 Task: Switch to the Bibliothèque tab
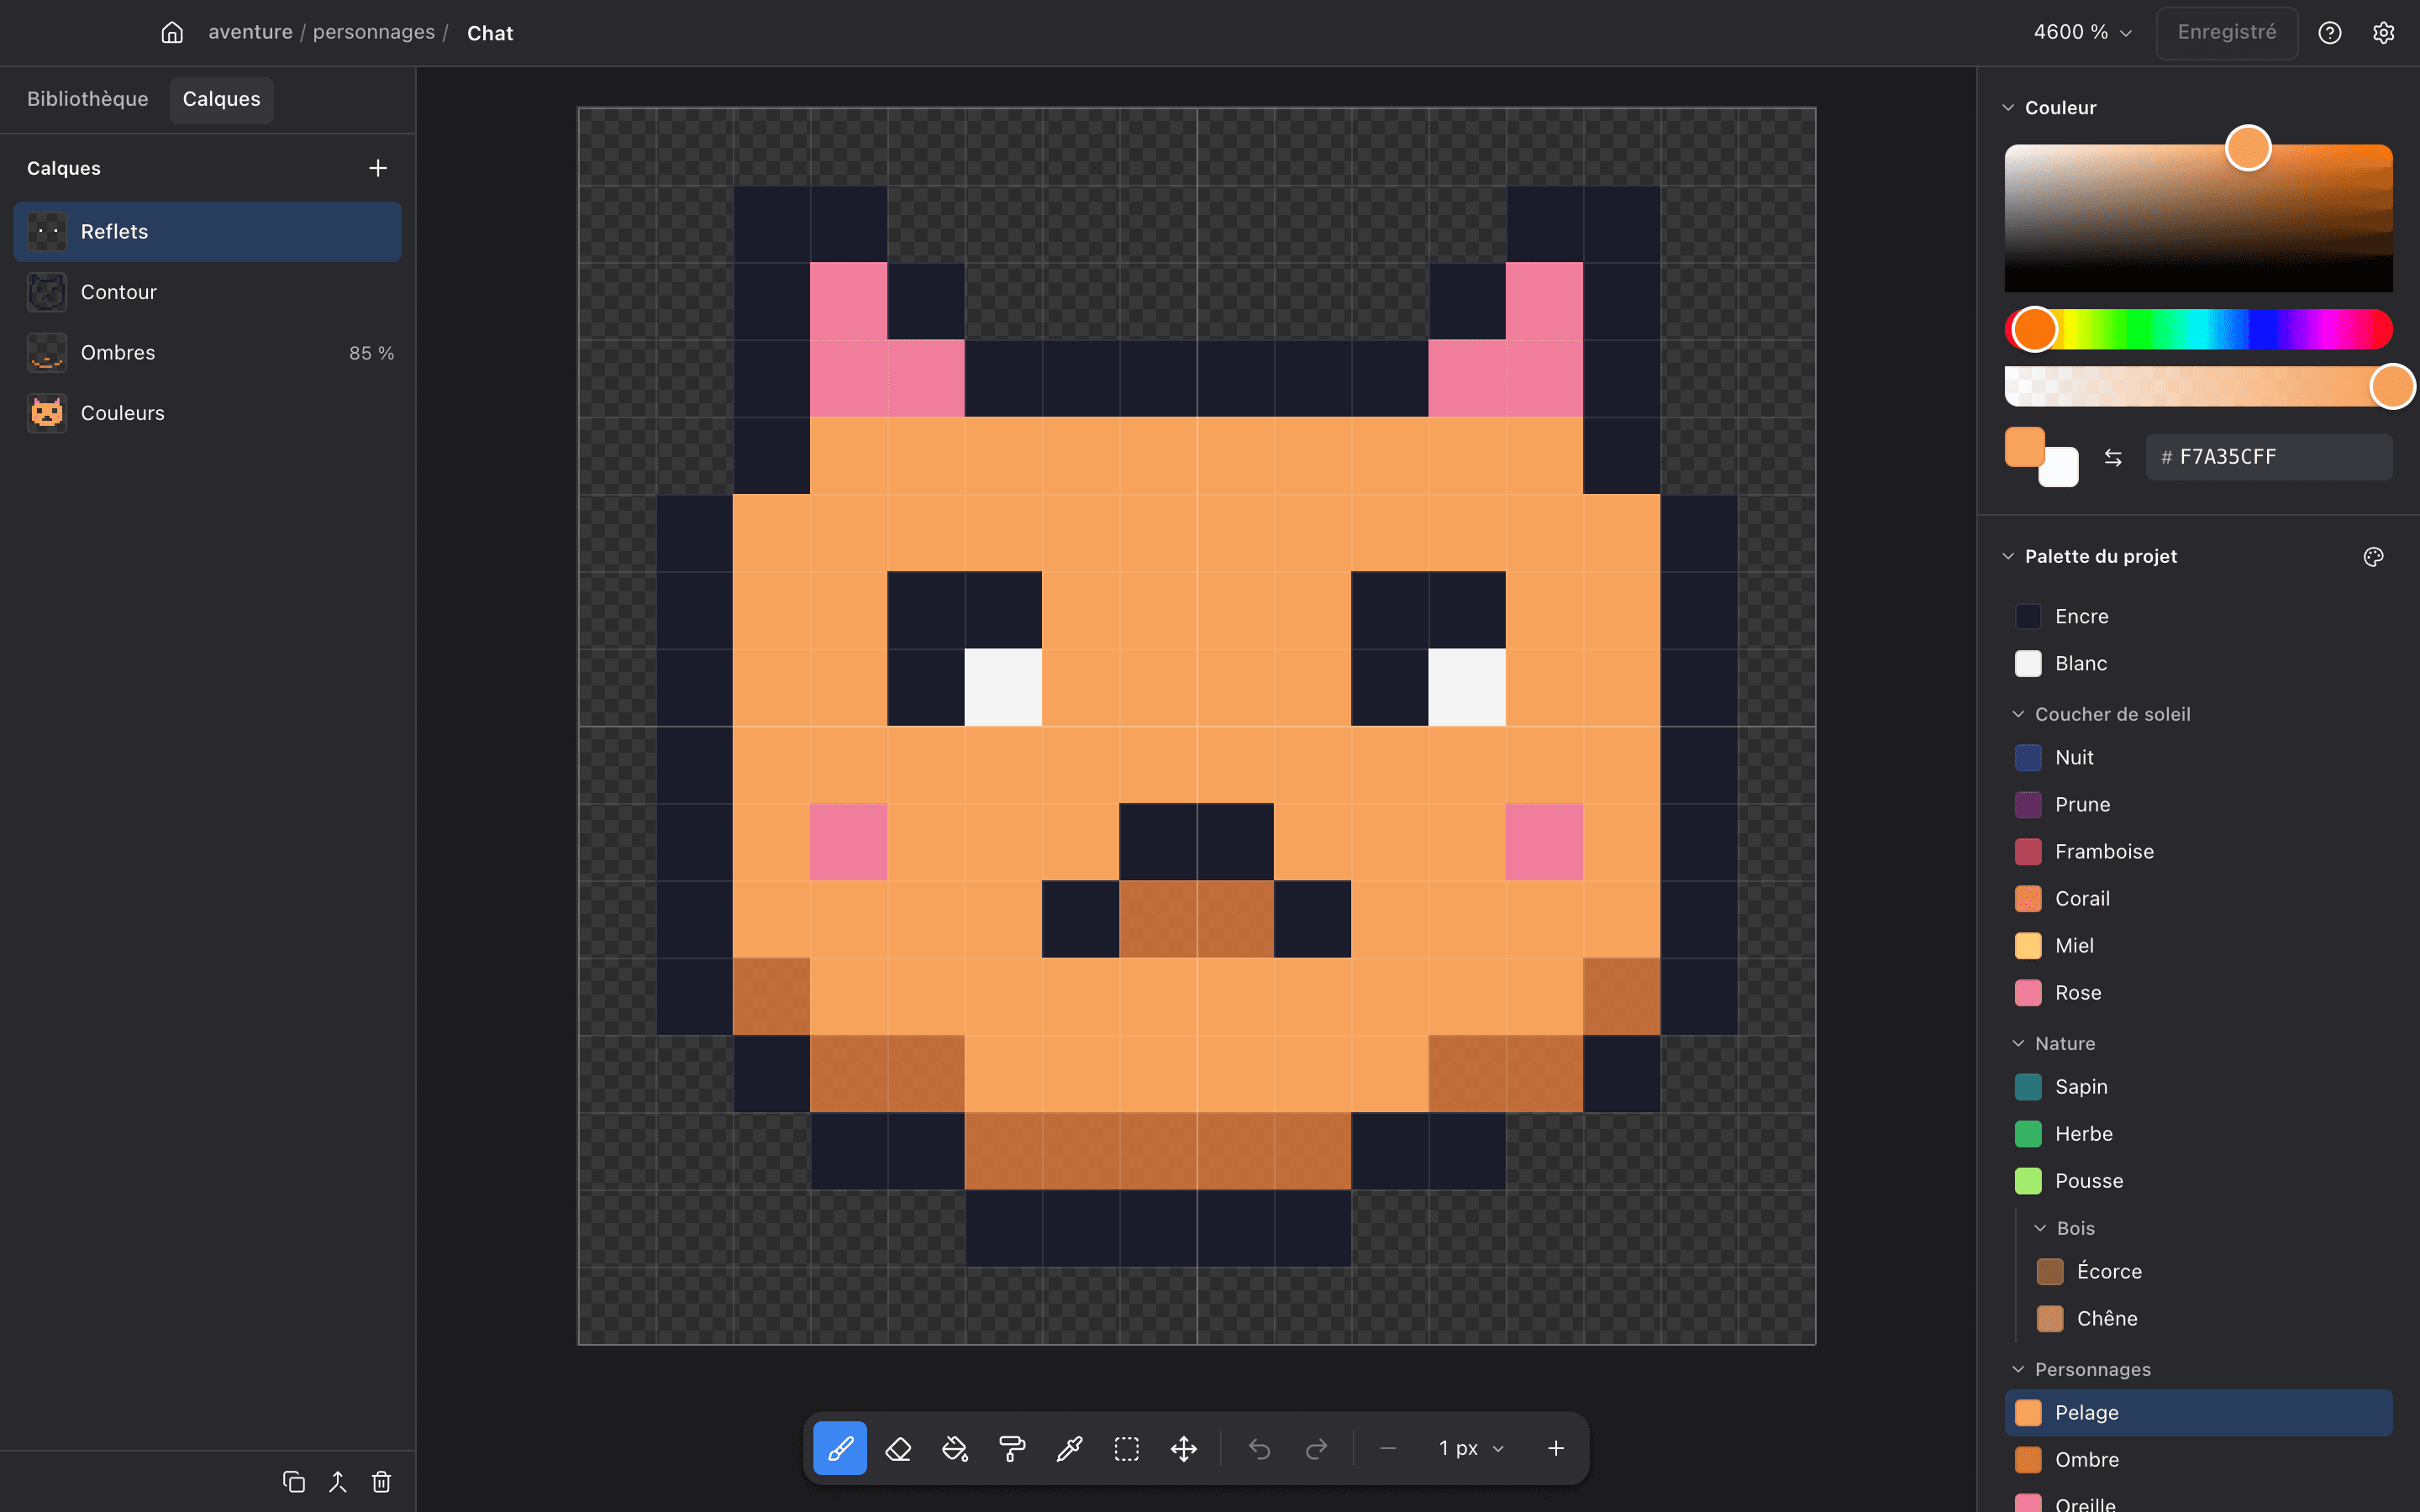[x=88, y=99]
